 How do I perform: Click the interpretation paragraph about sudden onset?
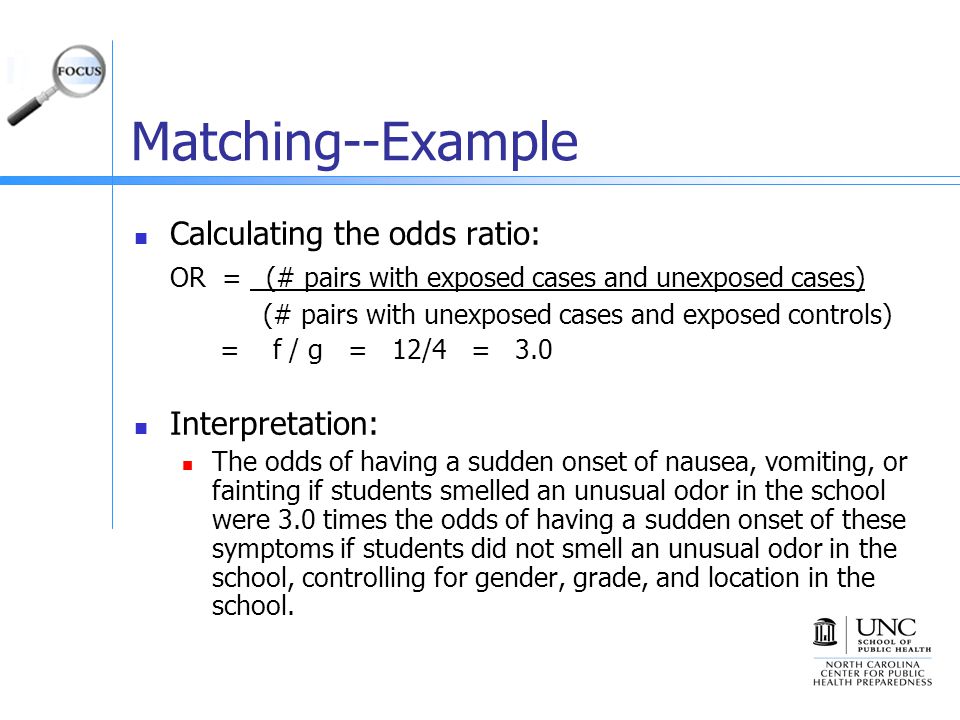pyautogui.click(x=559, y=533)
